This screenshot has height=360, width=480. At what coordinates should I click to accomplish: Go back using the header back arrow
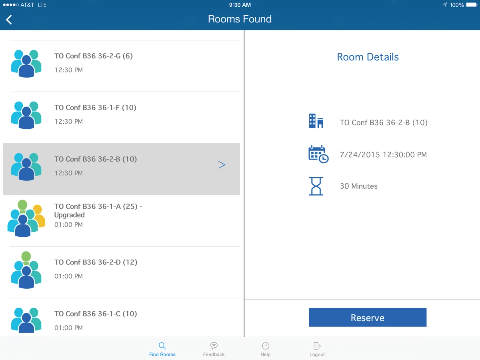click(x=9, y=20)
